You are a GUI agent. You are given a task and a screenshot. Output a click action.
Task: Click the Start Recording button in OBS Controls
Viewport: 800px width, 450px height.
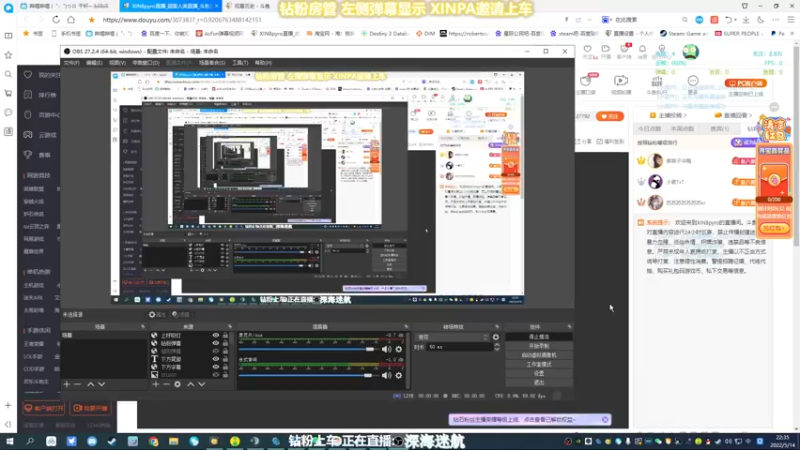click(539, 346)
